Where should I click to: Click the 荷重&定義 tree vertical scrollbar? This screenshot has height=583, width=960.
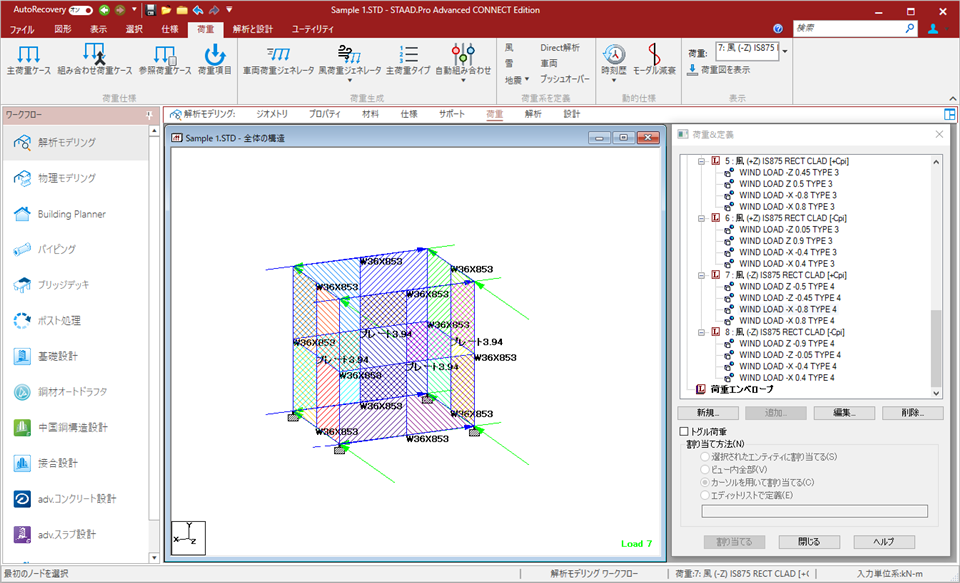[936, 277]
